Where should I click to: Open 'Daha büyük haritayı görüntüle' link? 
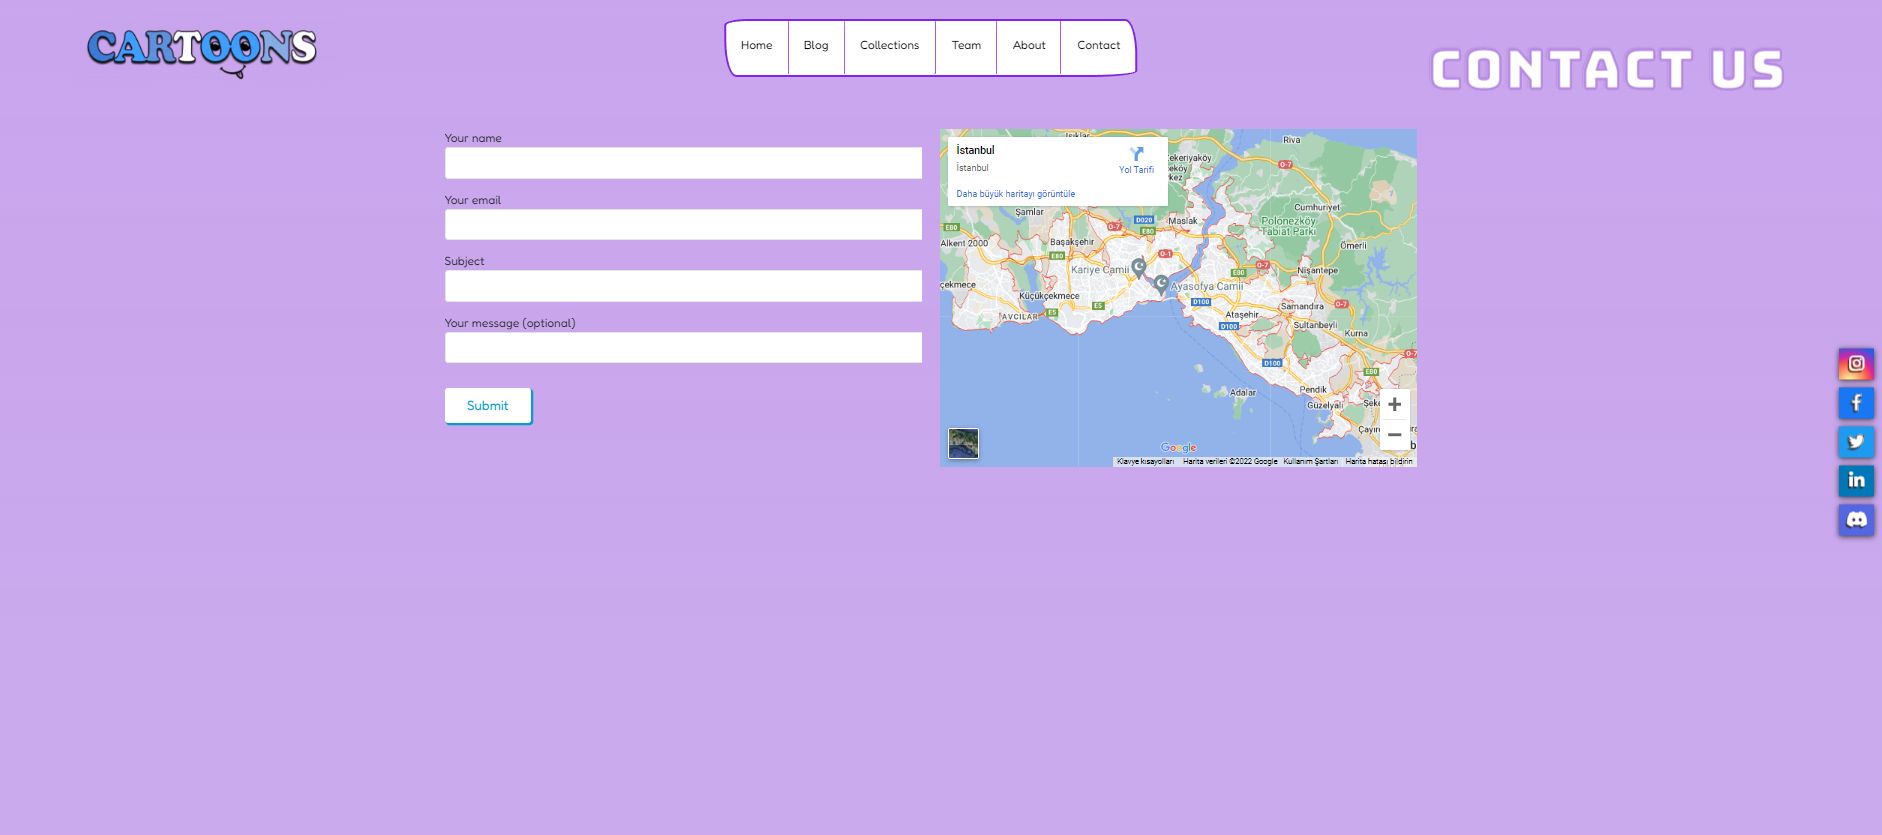(x=1016, y=194)
